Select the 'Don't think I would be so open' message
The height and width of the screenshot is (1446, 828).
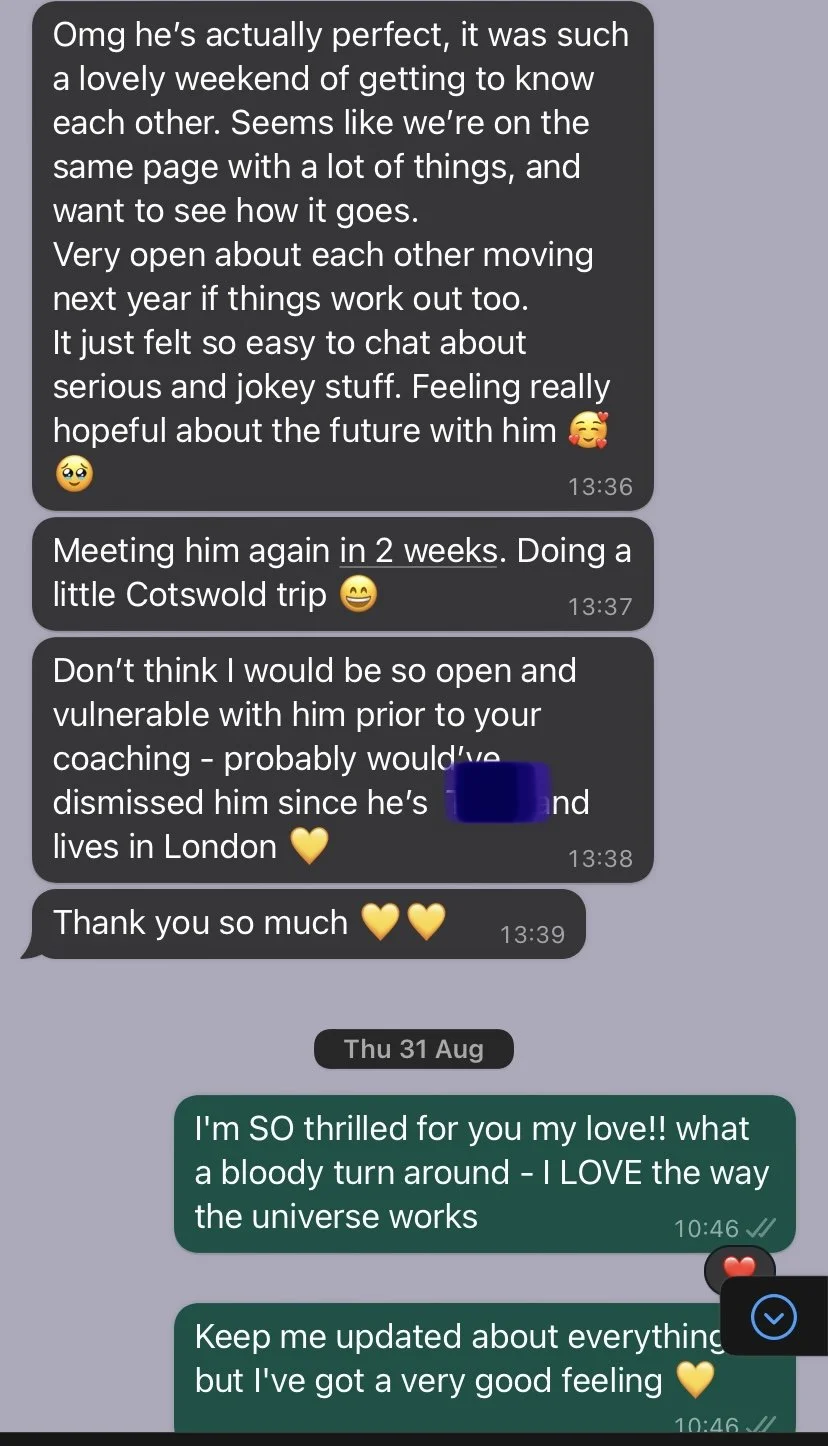coord(342,760)
